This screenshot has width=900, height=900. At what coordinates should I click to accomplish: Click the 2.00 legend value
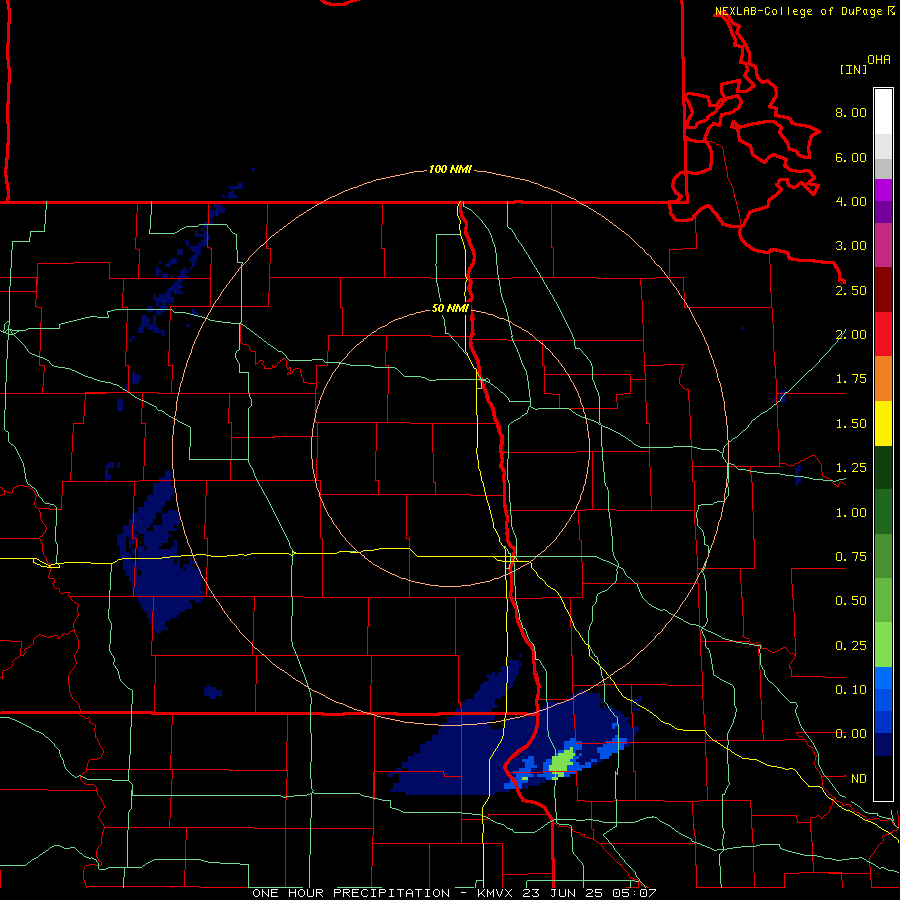[x=851, y=335]
